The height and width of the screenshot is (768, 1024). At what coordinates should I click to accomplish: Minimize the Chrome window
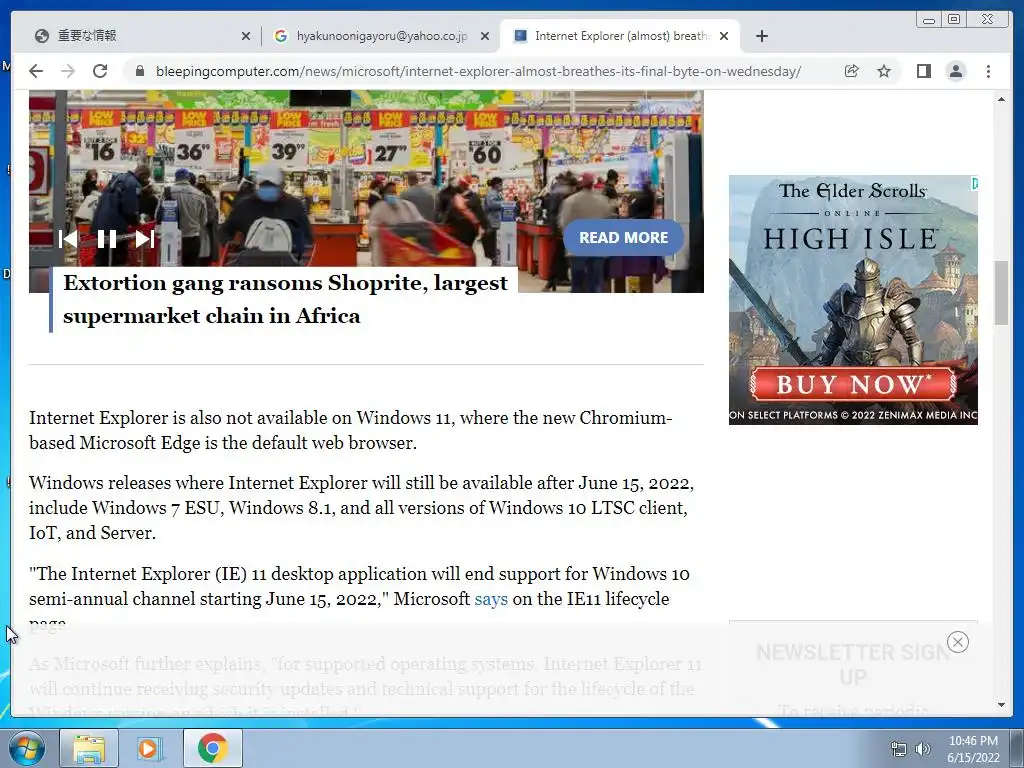coord(929,20)
